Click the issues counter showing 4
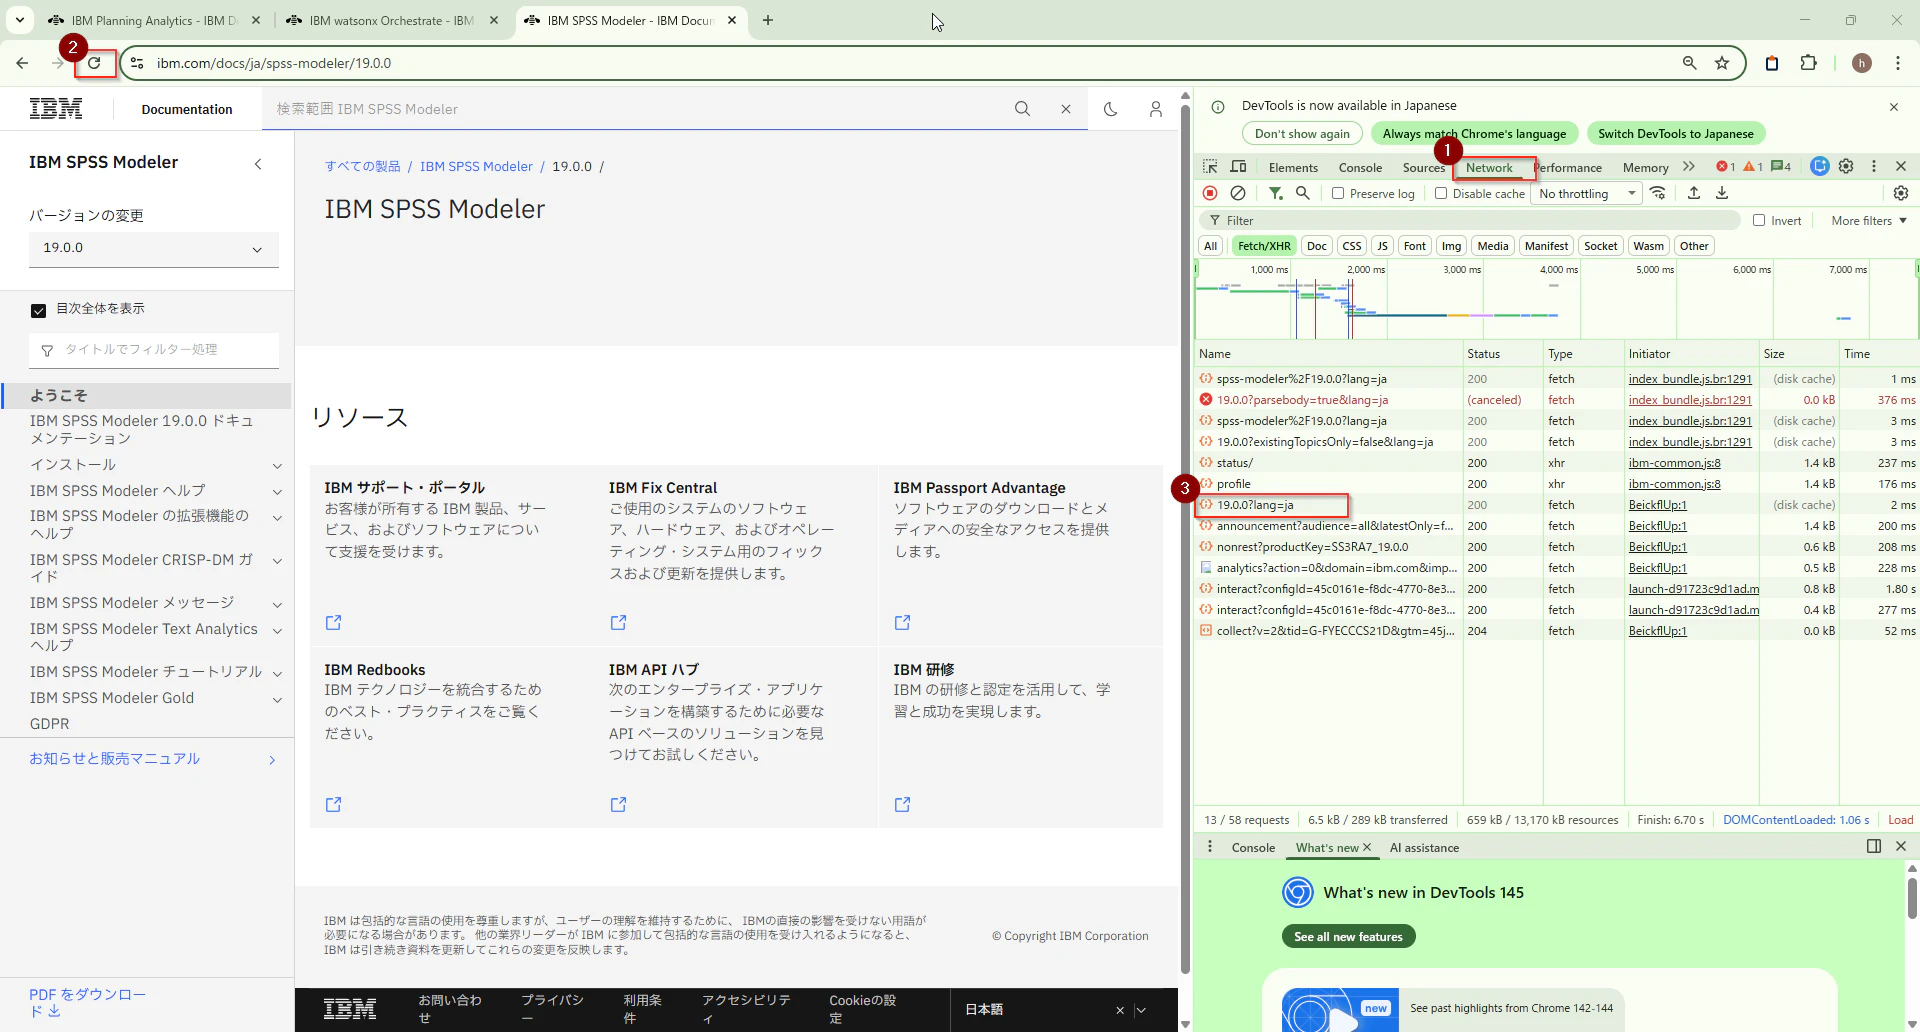Viewport: 1920px width, 1032px height. click(1781, 167)
